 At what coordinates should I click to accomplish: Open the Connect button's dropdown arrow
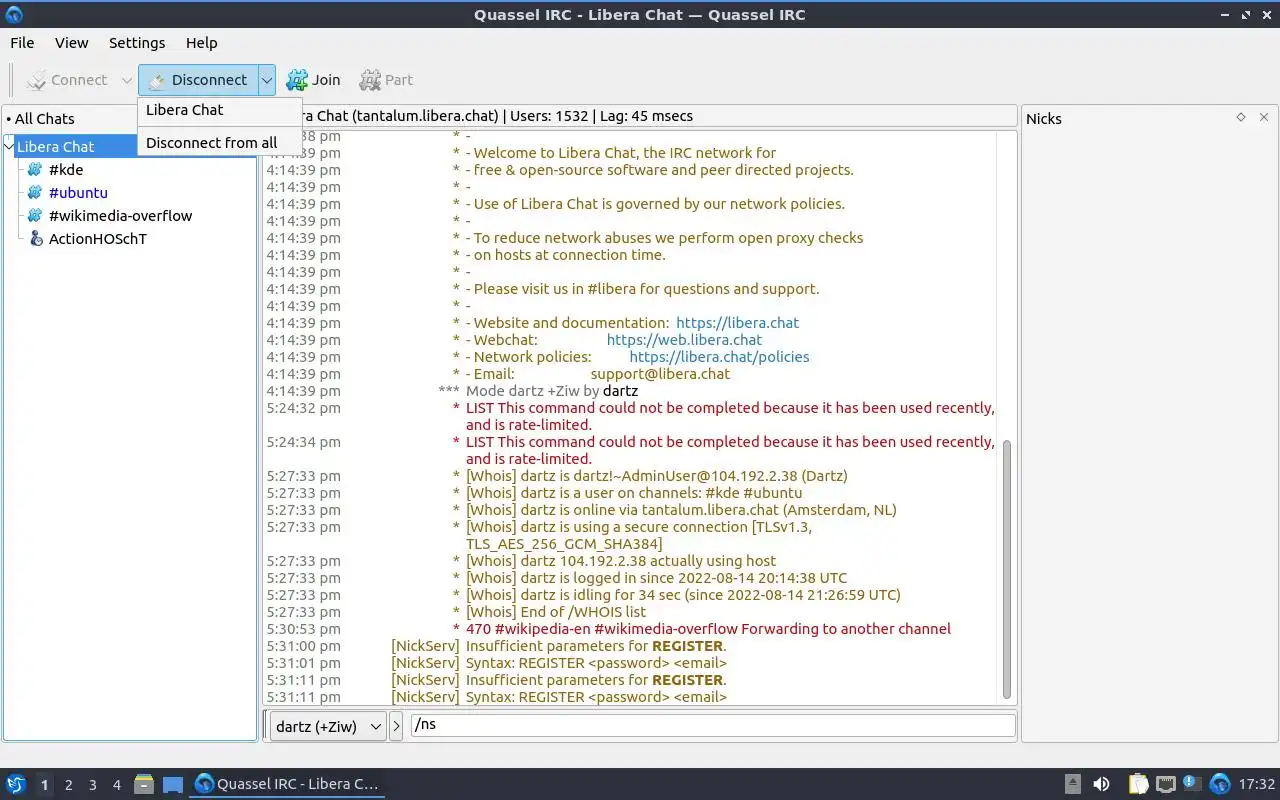point(126,80)
